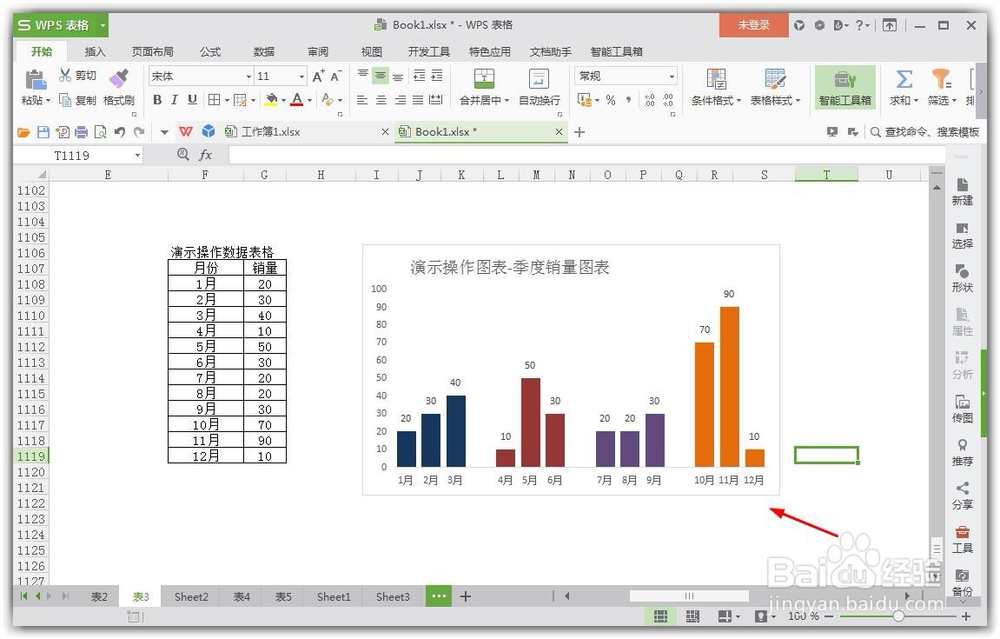This screenshot has width=1000, height=639.
Task: Toggle middle vertical alignment
Action: coord(380,75)
